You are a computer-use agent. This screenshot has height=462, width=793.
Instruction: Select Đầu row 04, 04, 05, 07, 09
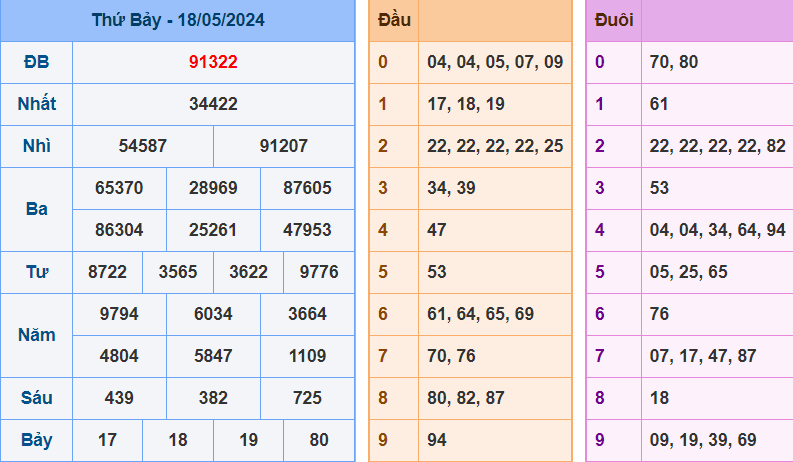click(495, 62)
